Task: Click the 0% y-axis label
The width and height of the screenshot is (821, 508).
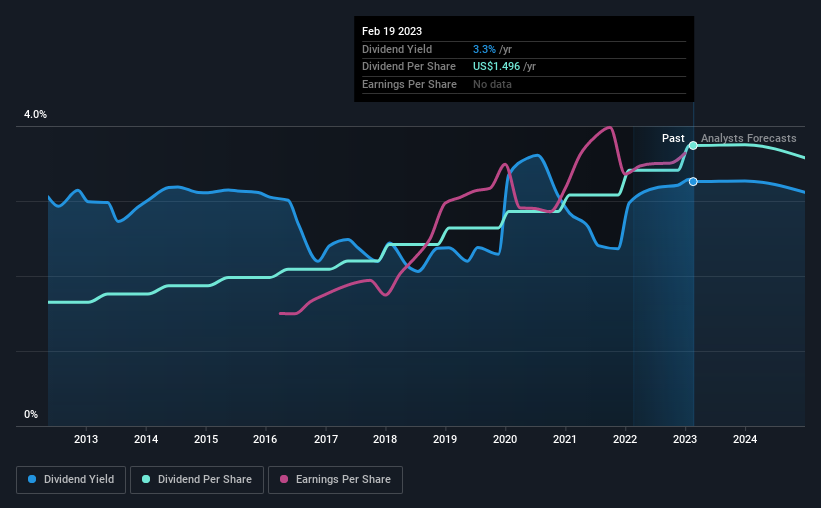Action: click(x=31, y=414)
